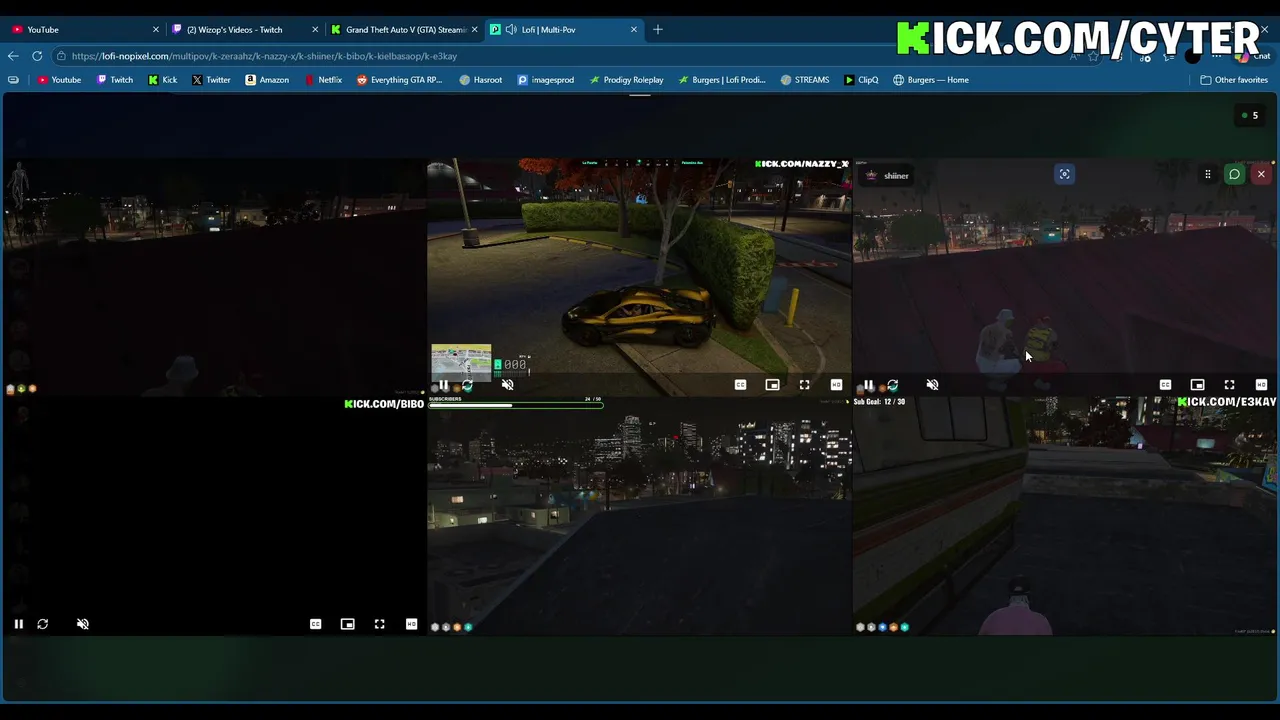Toggle captions on the shiiner stream

tap(1165, 385)
